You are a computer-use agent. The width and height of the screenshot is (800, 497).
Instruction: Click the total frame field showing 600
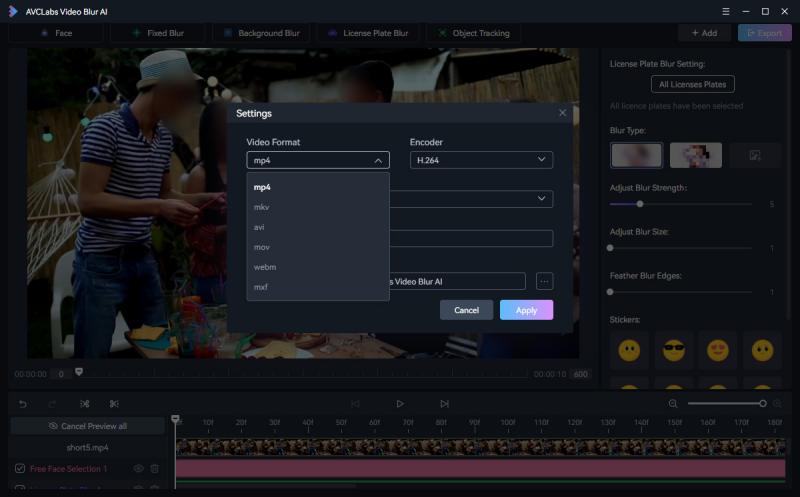coord(581,374)
